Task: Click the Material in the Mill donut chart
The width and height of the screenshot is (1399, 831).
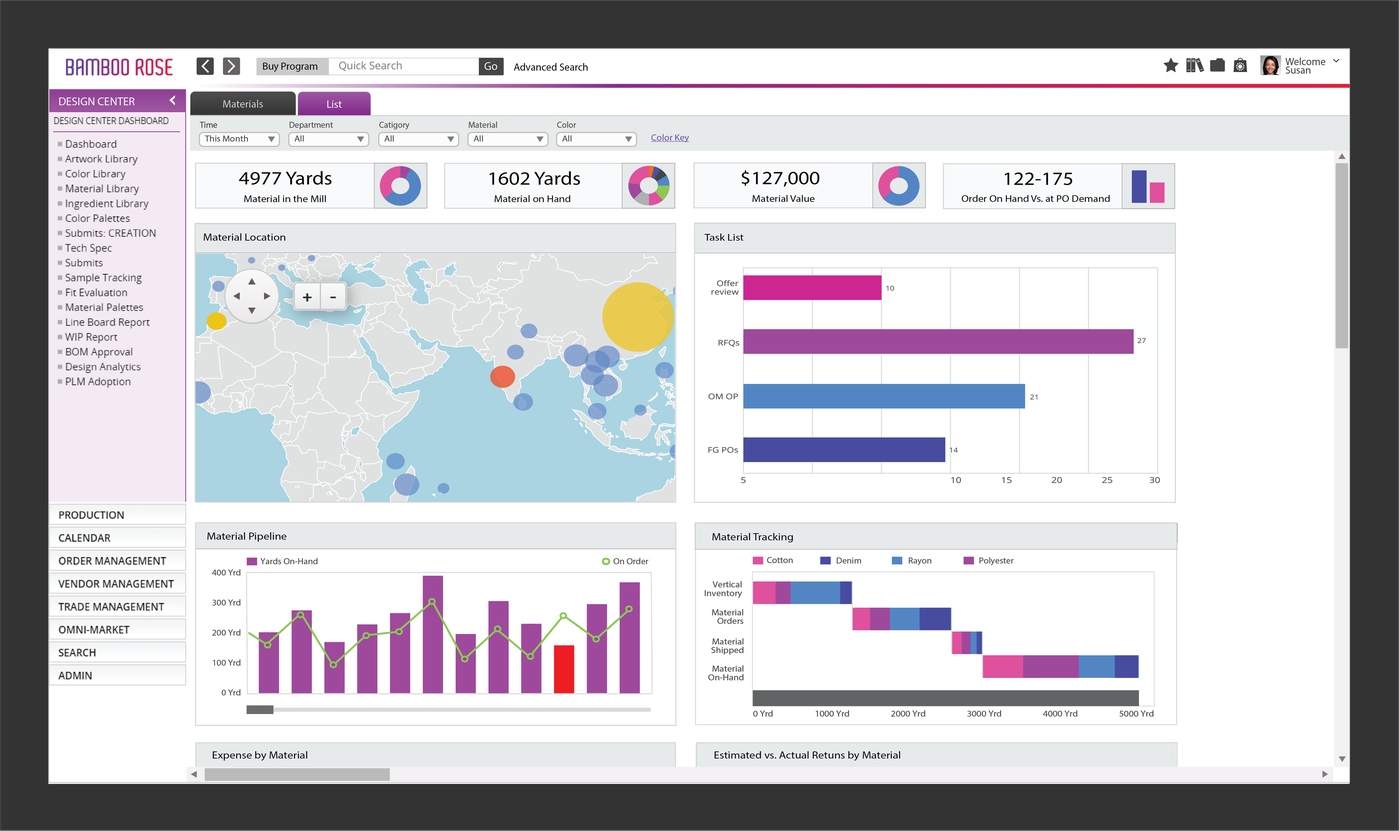Action: pos(400,186)
